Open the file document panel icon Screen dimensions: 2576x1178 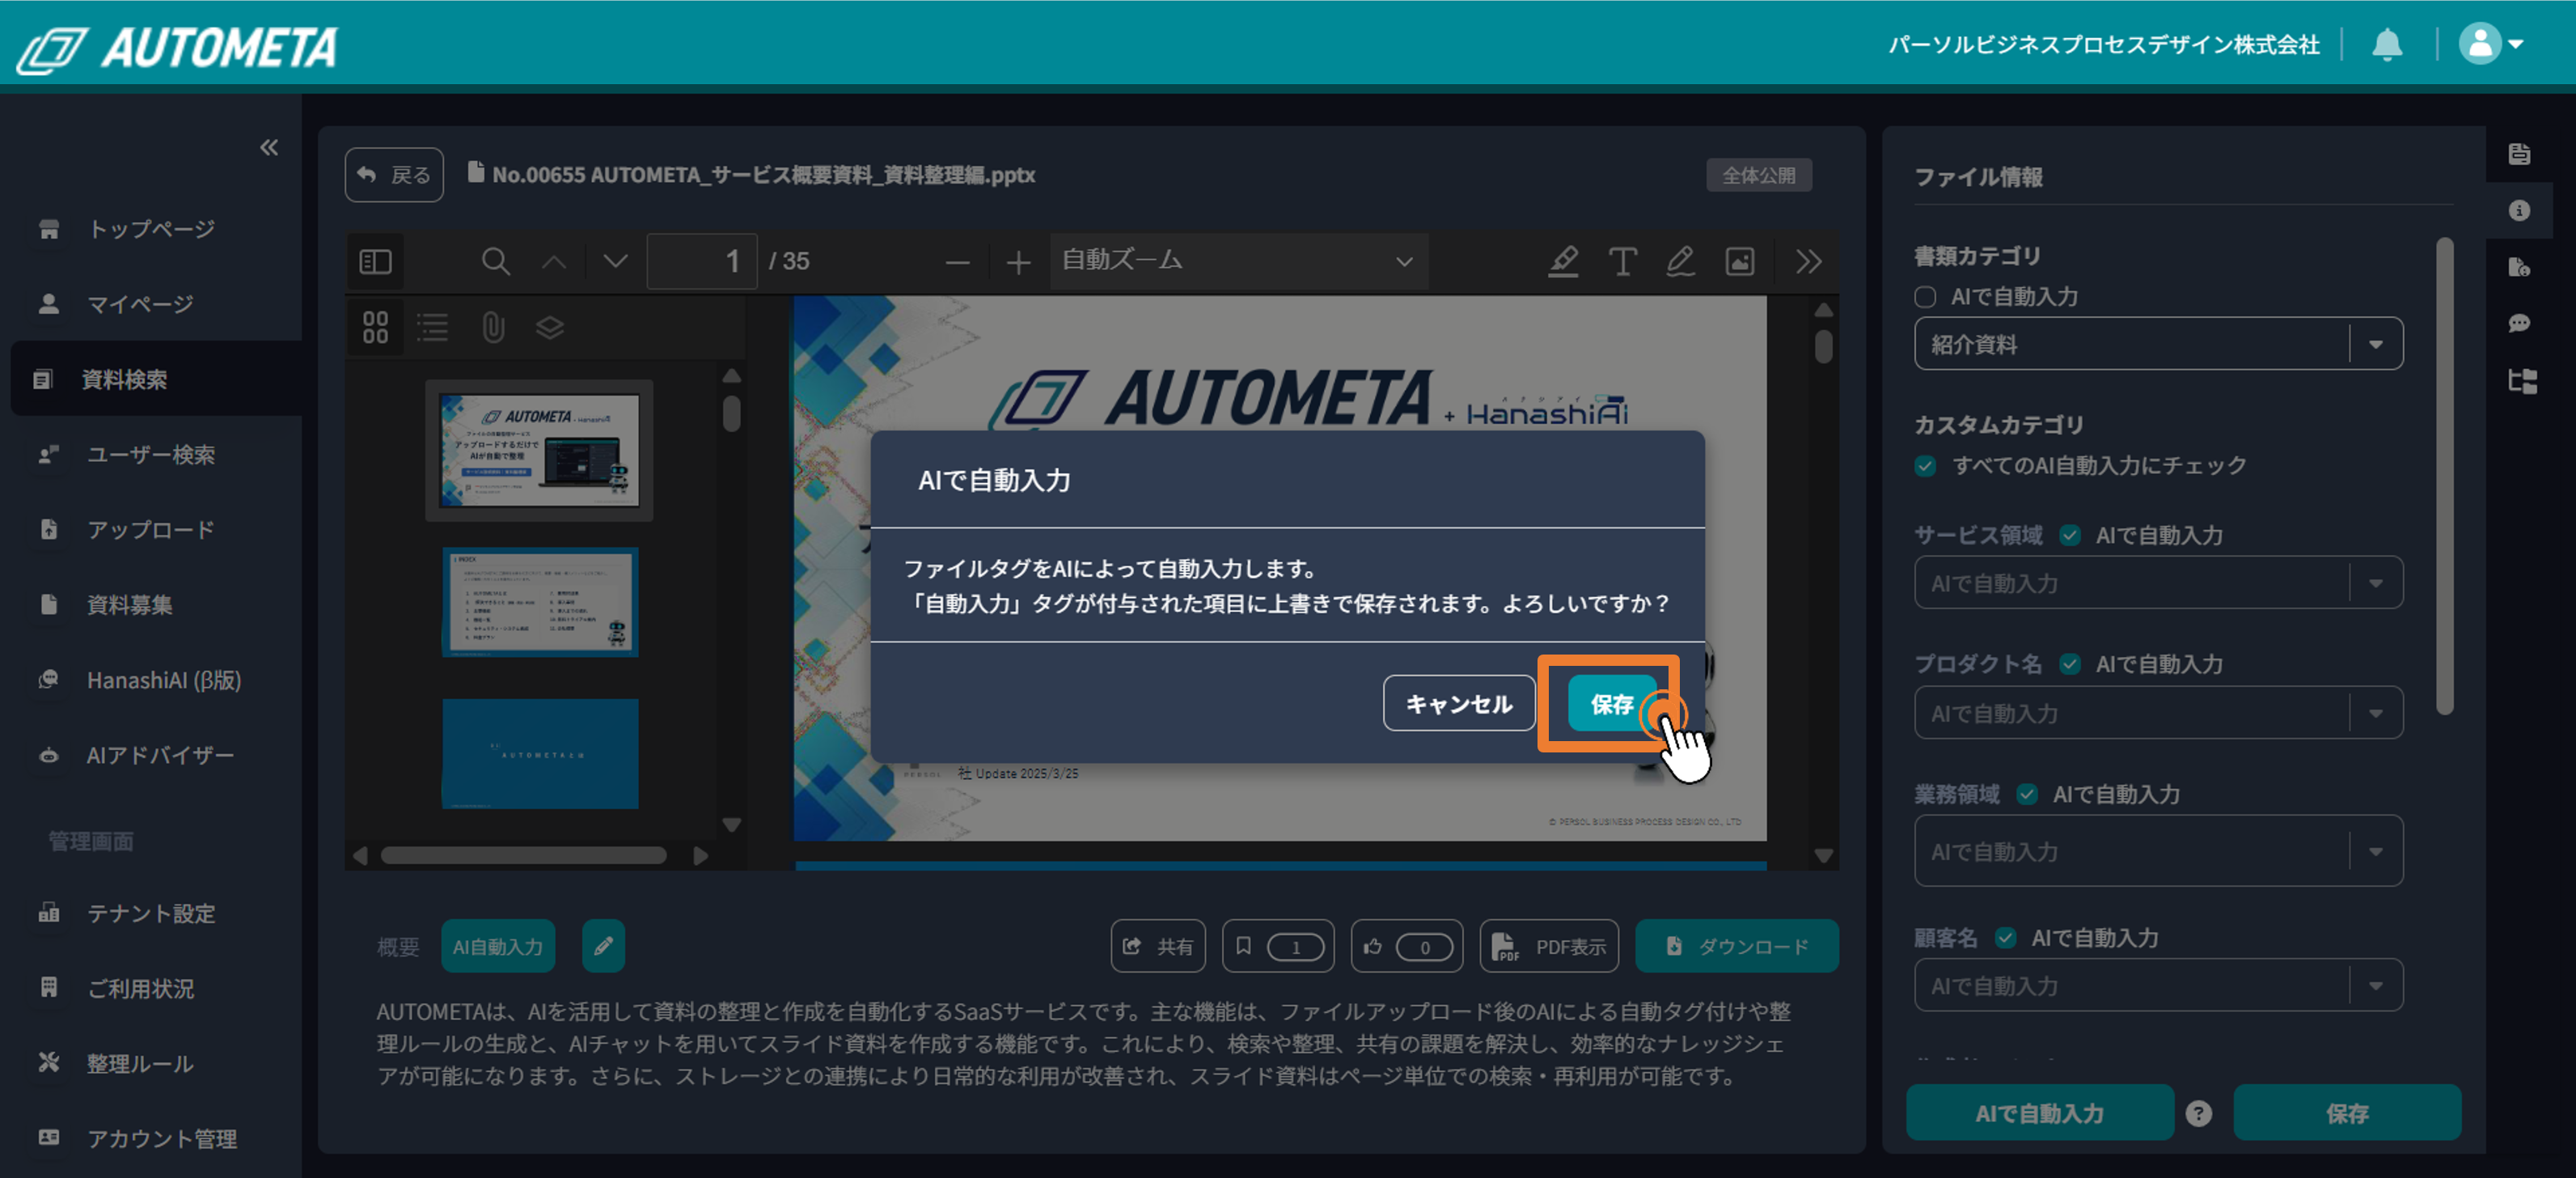2519,154
